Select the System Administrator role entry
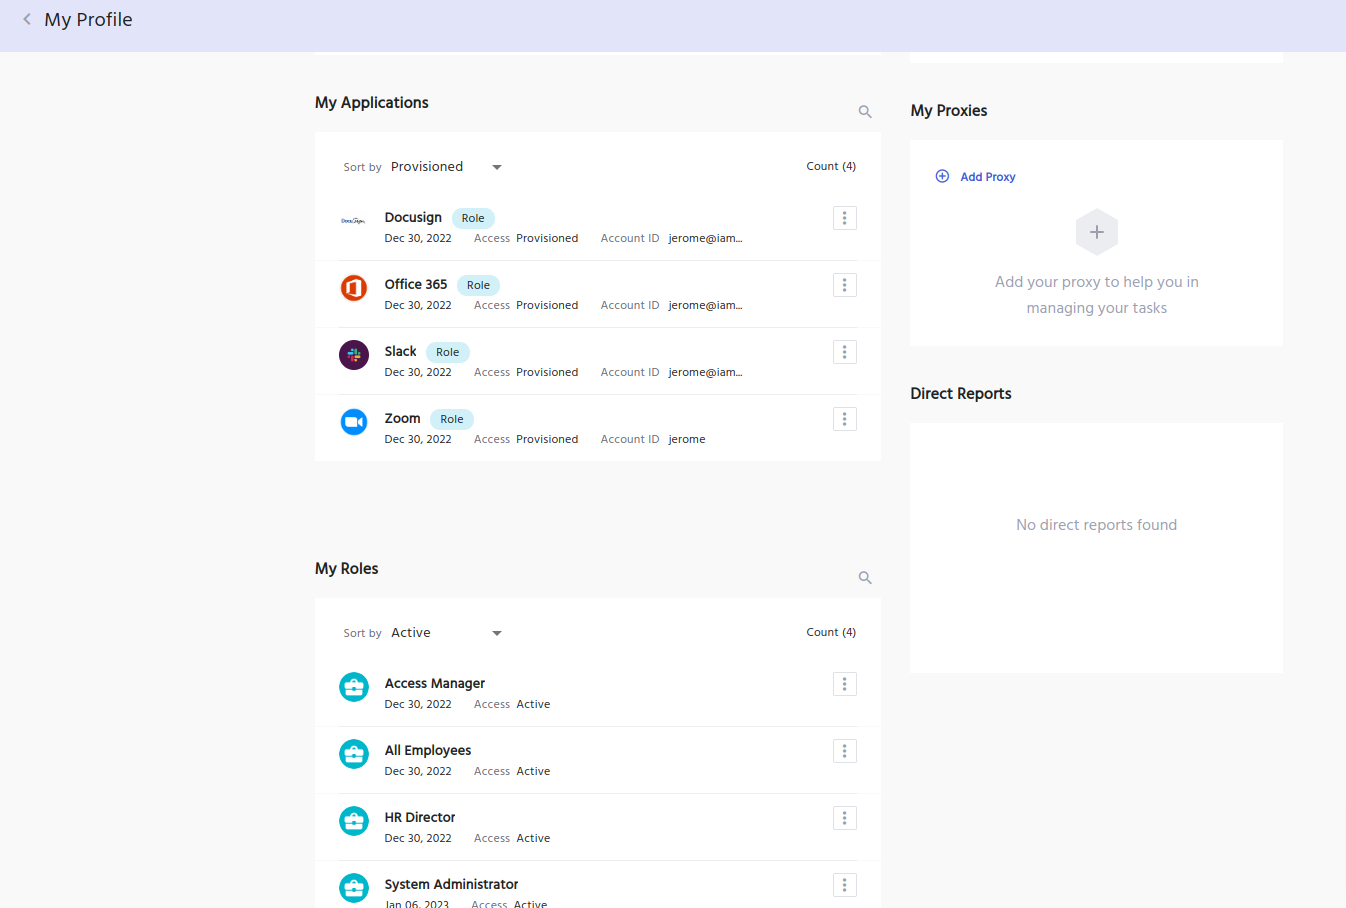Viewport: 1346px width, 908px height. tap(451, 884)
